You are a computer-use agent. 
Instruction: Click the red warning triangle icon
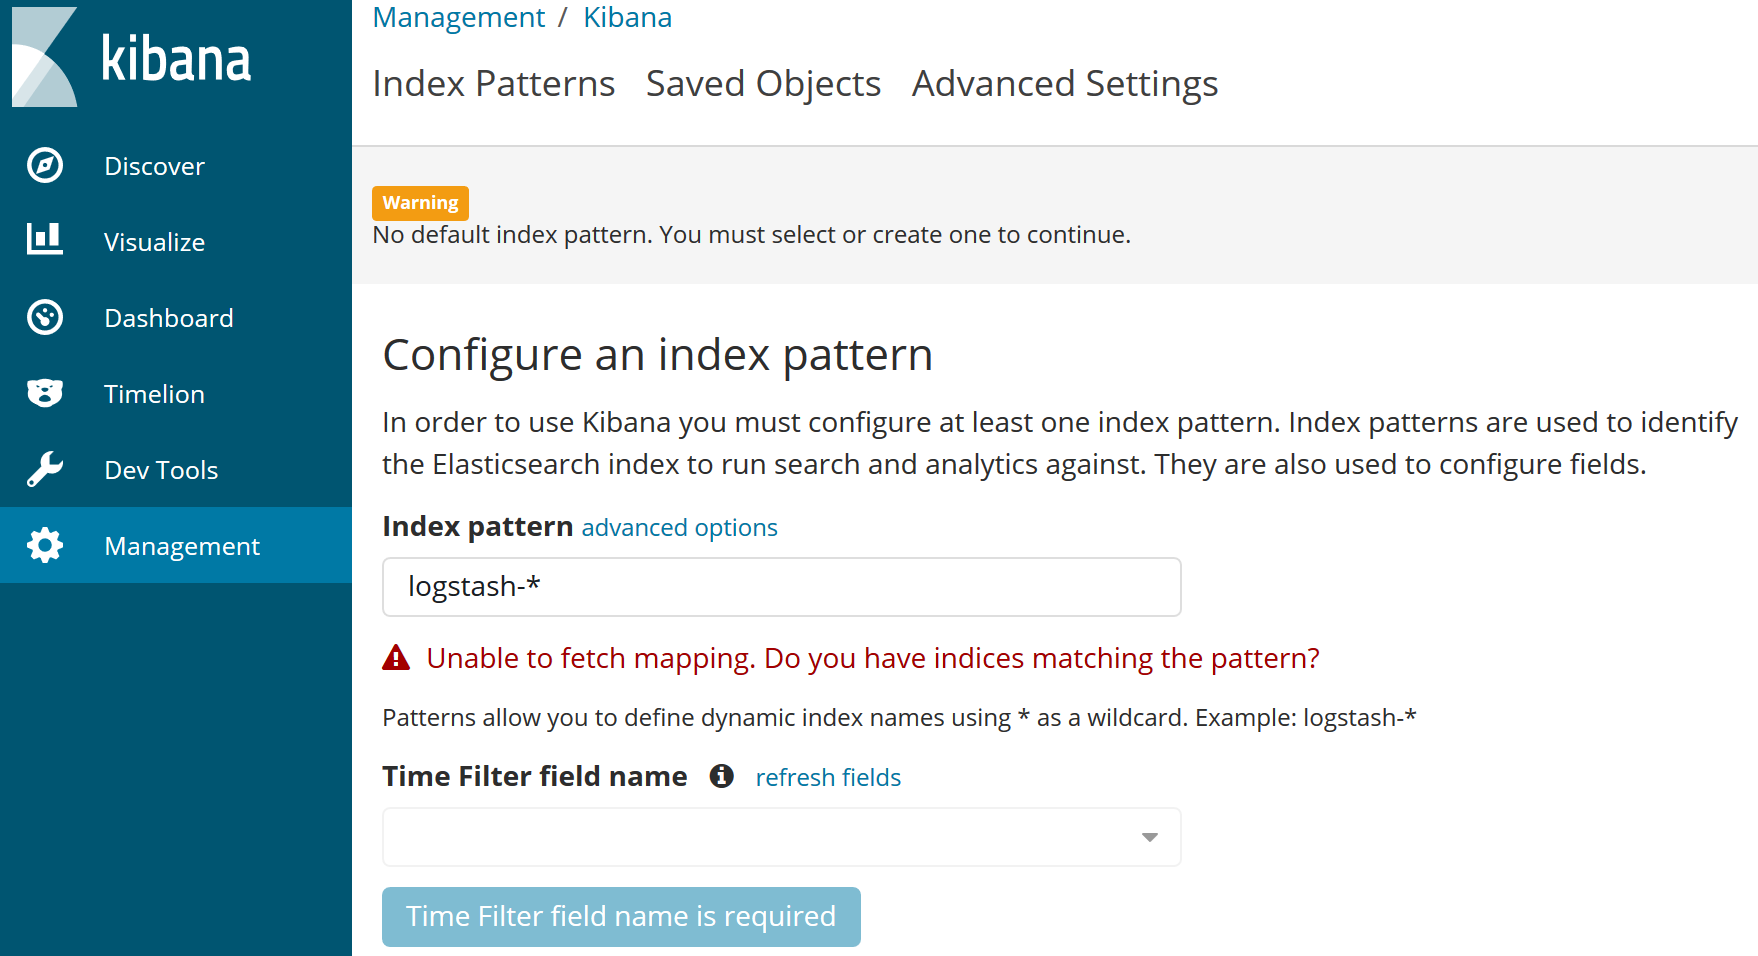point(396,658)
